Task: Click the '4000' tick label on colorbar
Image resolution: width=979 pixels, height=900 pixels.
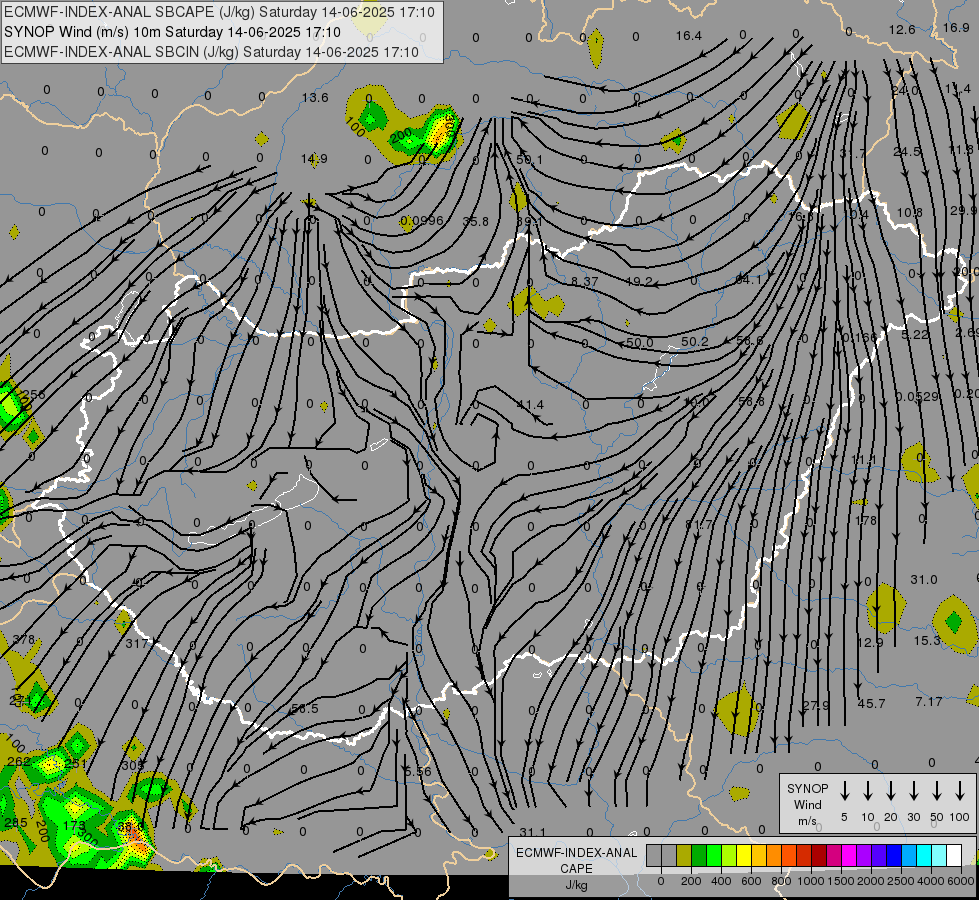Action: (x=931, y=881)
